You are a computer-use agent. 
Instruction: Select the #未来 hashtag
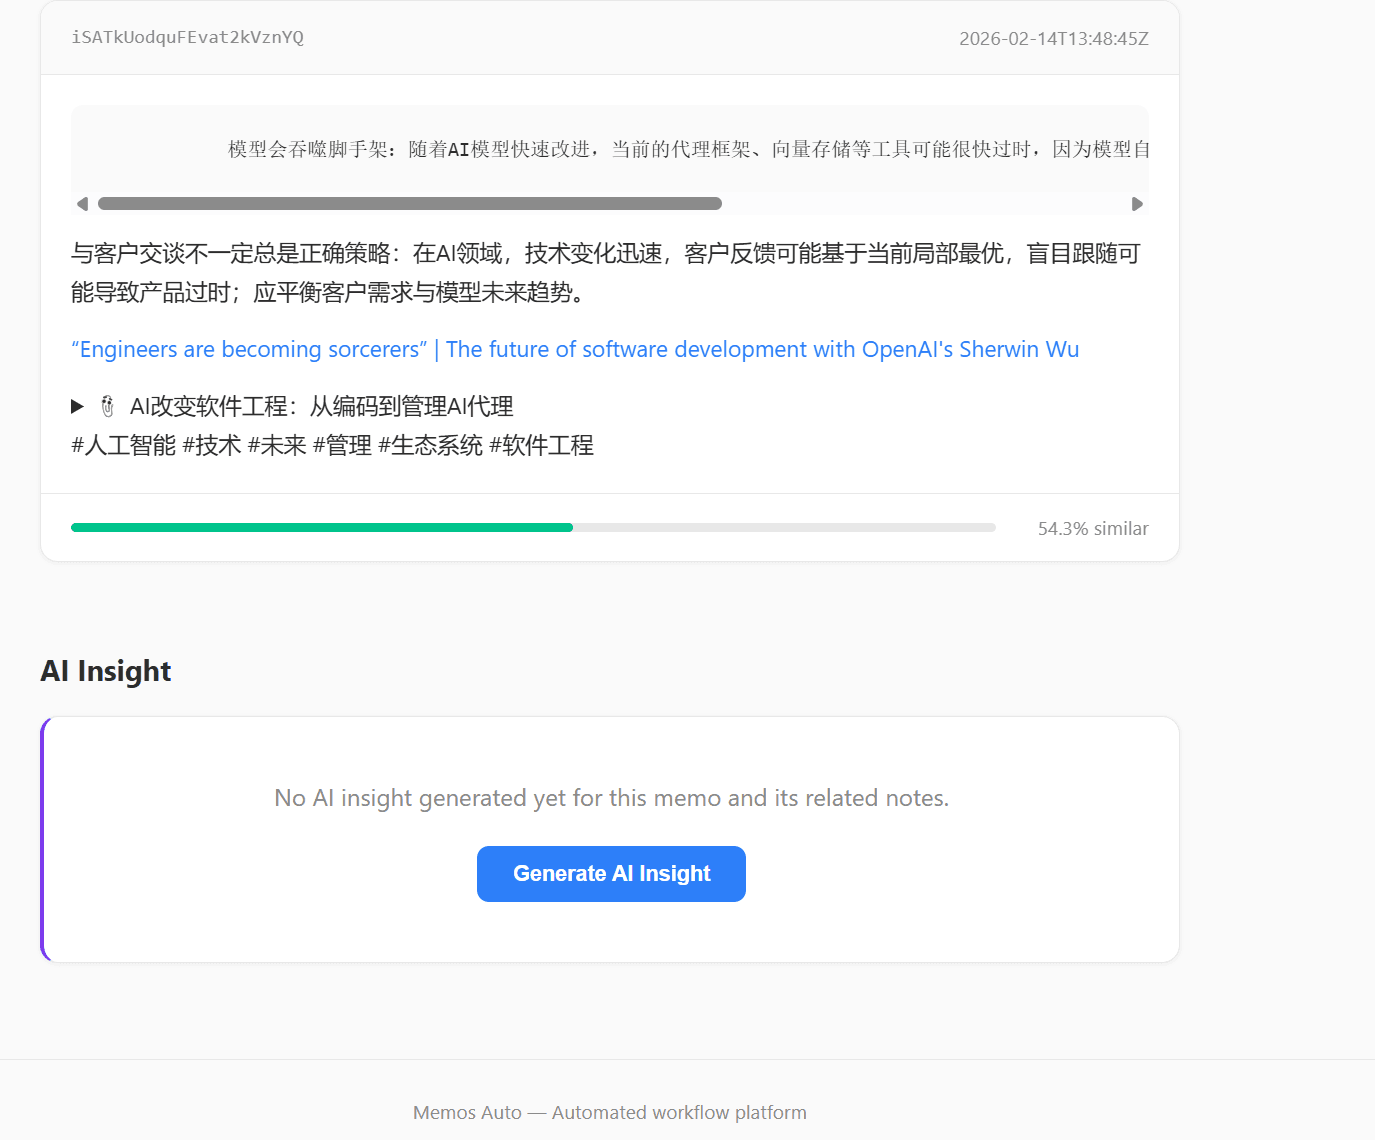(x=277, y=445)
